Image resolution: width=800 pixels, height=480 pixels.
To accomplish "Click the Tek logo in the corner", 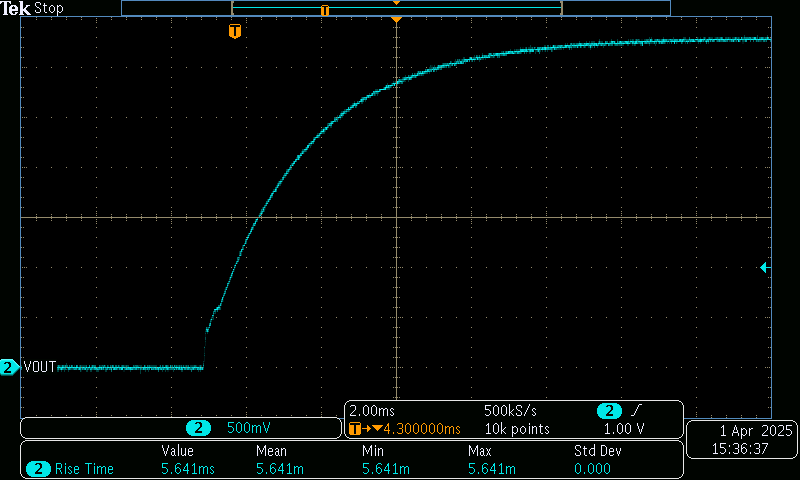I will tap(15, 8).
